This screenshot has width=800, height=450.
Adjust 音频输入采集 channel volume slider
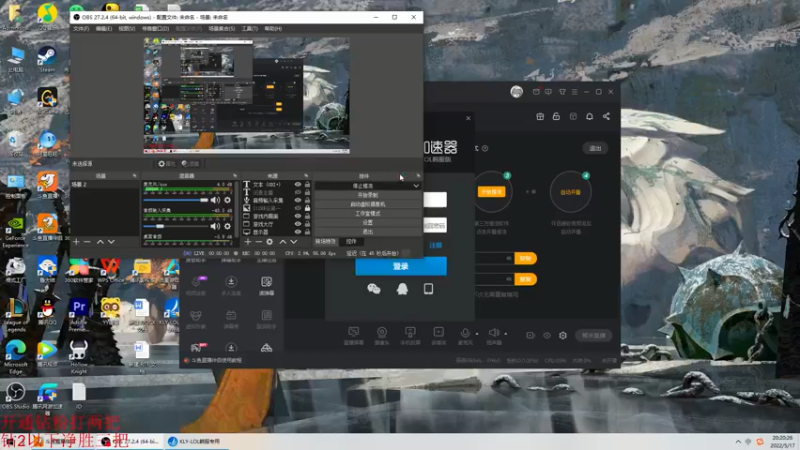(x=176, y=226)
